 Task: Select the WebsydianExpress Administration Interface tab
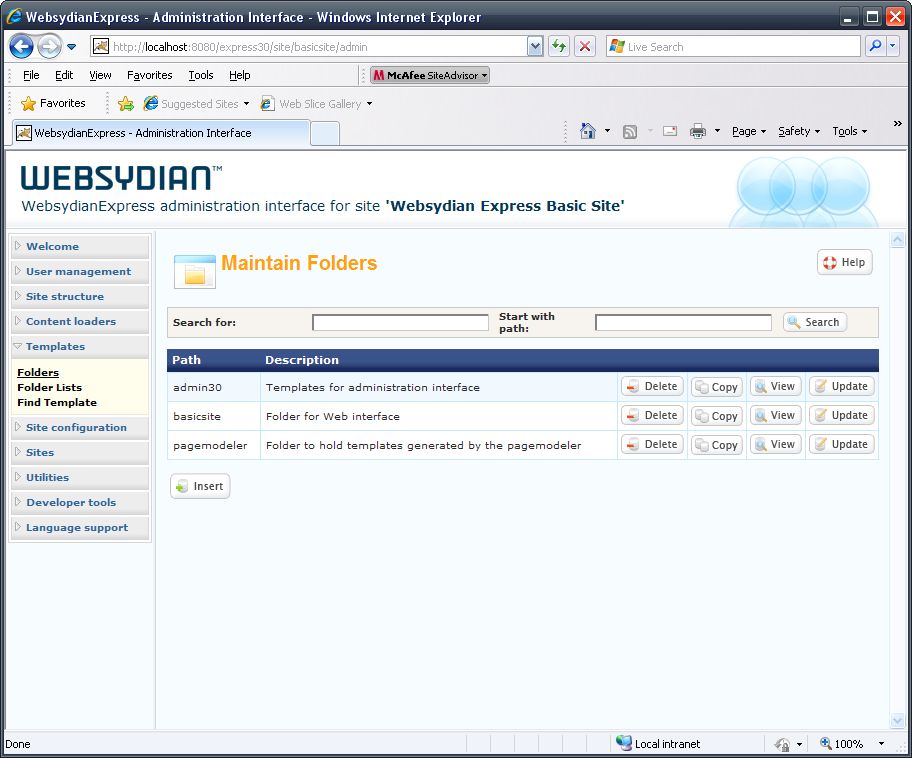pos(161,133)
